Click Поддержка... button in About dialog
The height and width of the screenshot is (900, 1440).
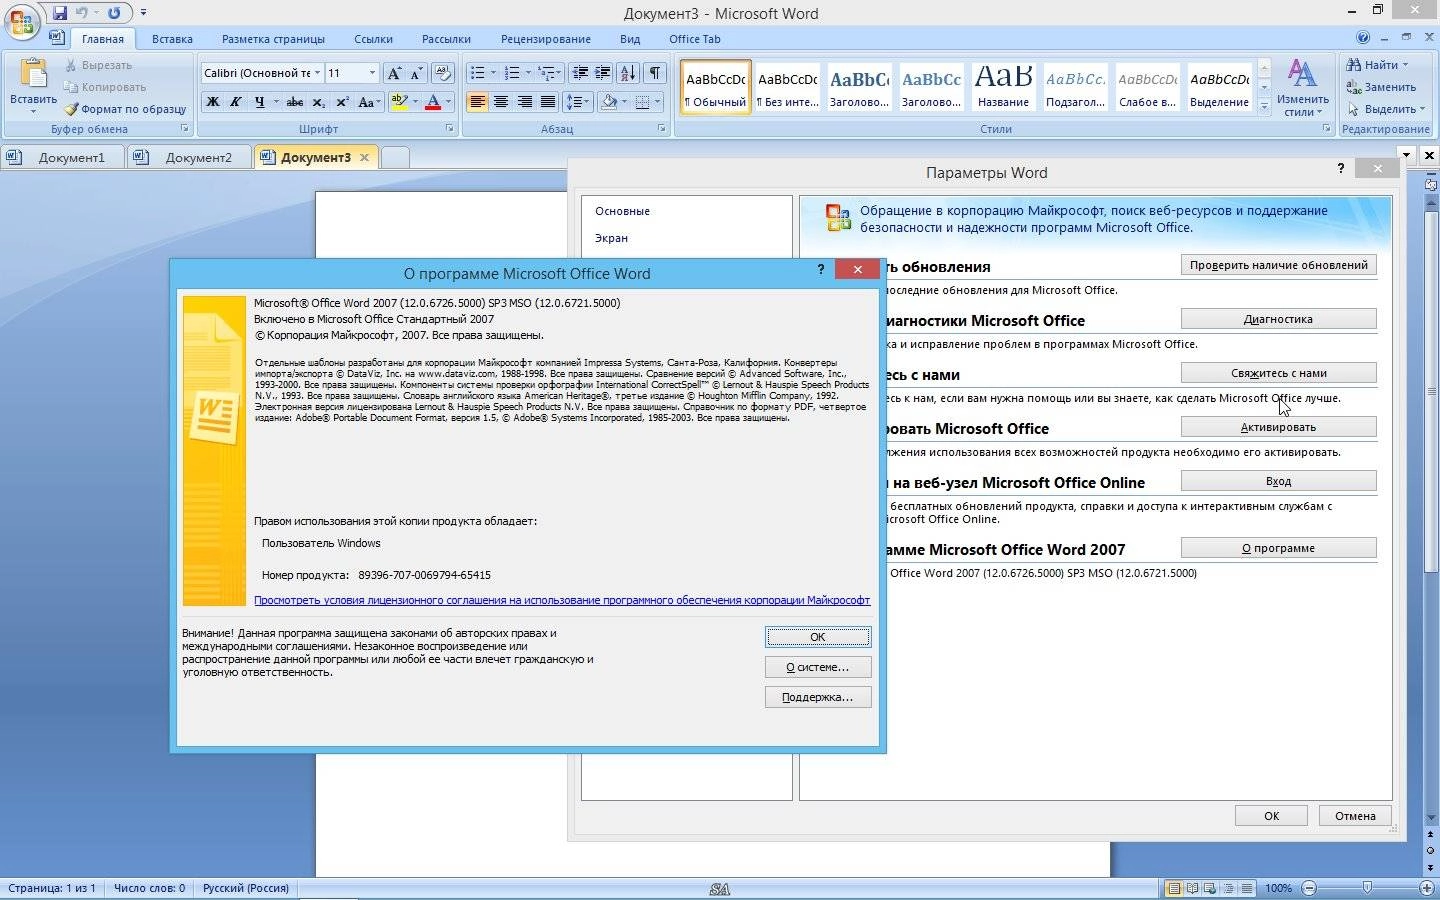[818, 697]
